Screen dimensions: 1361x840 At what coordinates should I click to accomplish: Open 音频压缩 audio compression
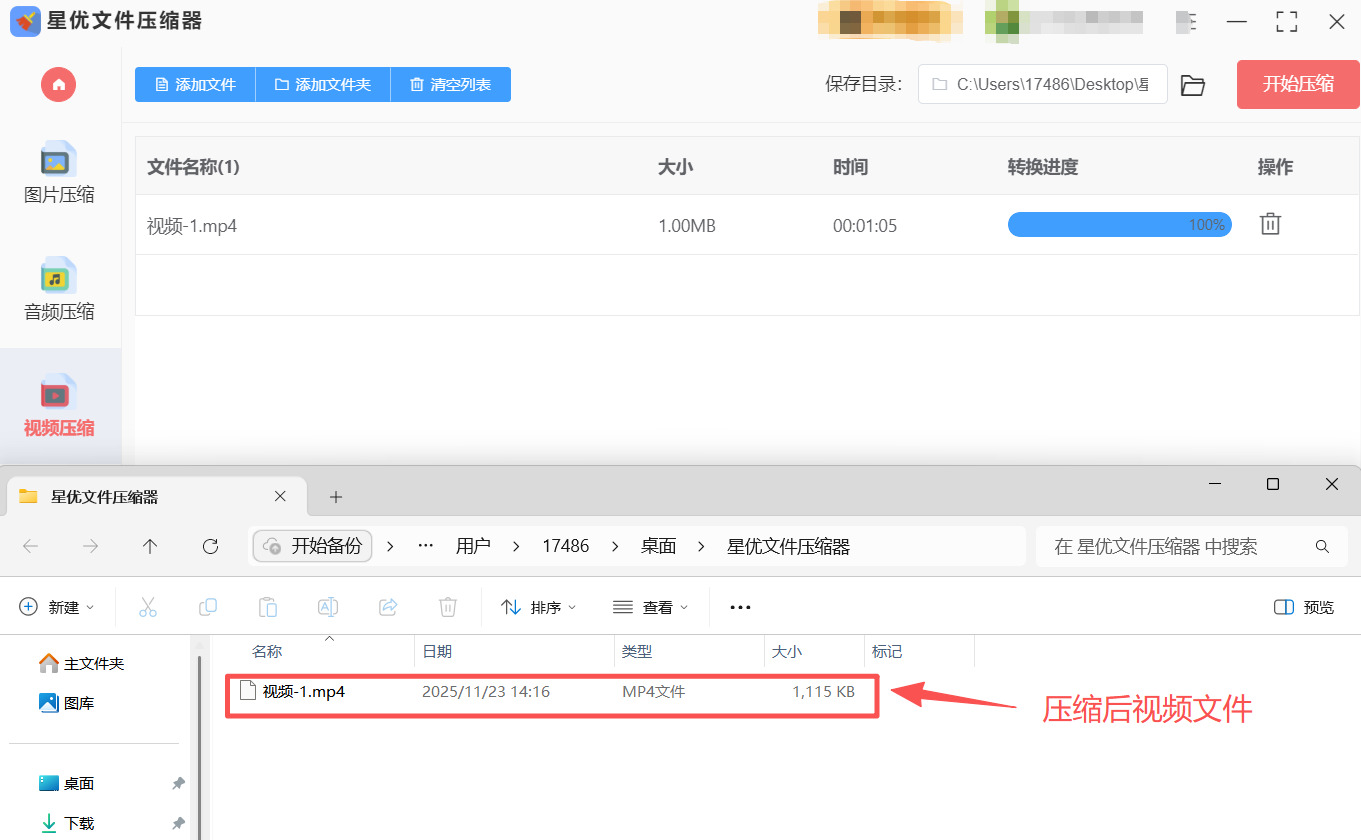[59, 290]
